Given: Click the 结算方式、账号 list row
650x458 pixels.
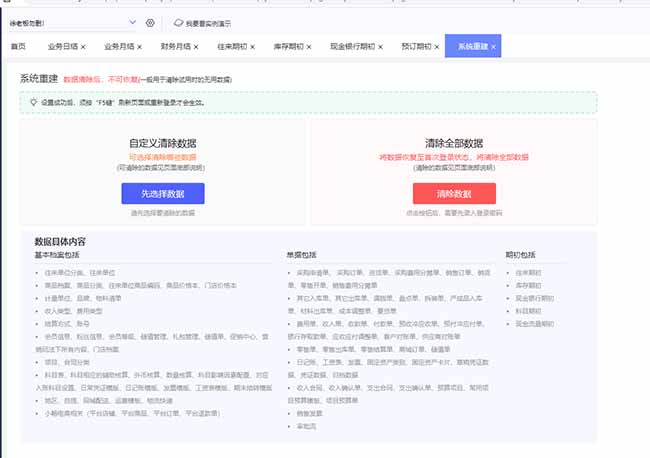Looking at the screenshot, I should tap(67, 324).
